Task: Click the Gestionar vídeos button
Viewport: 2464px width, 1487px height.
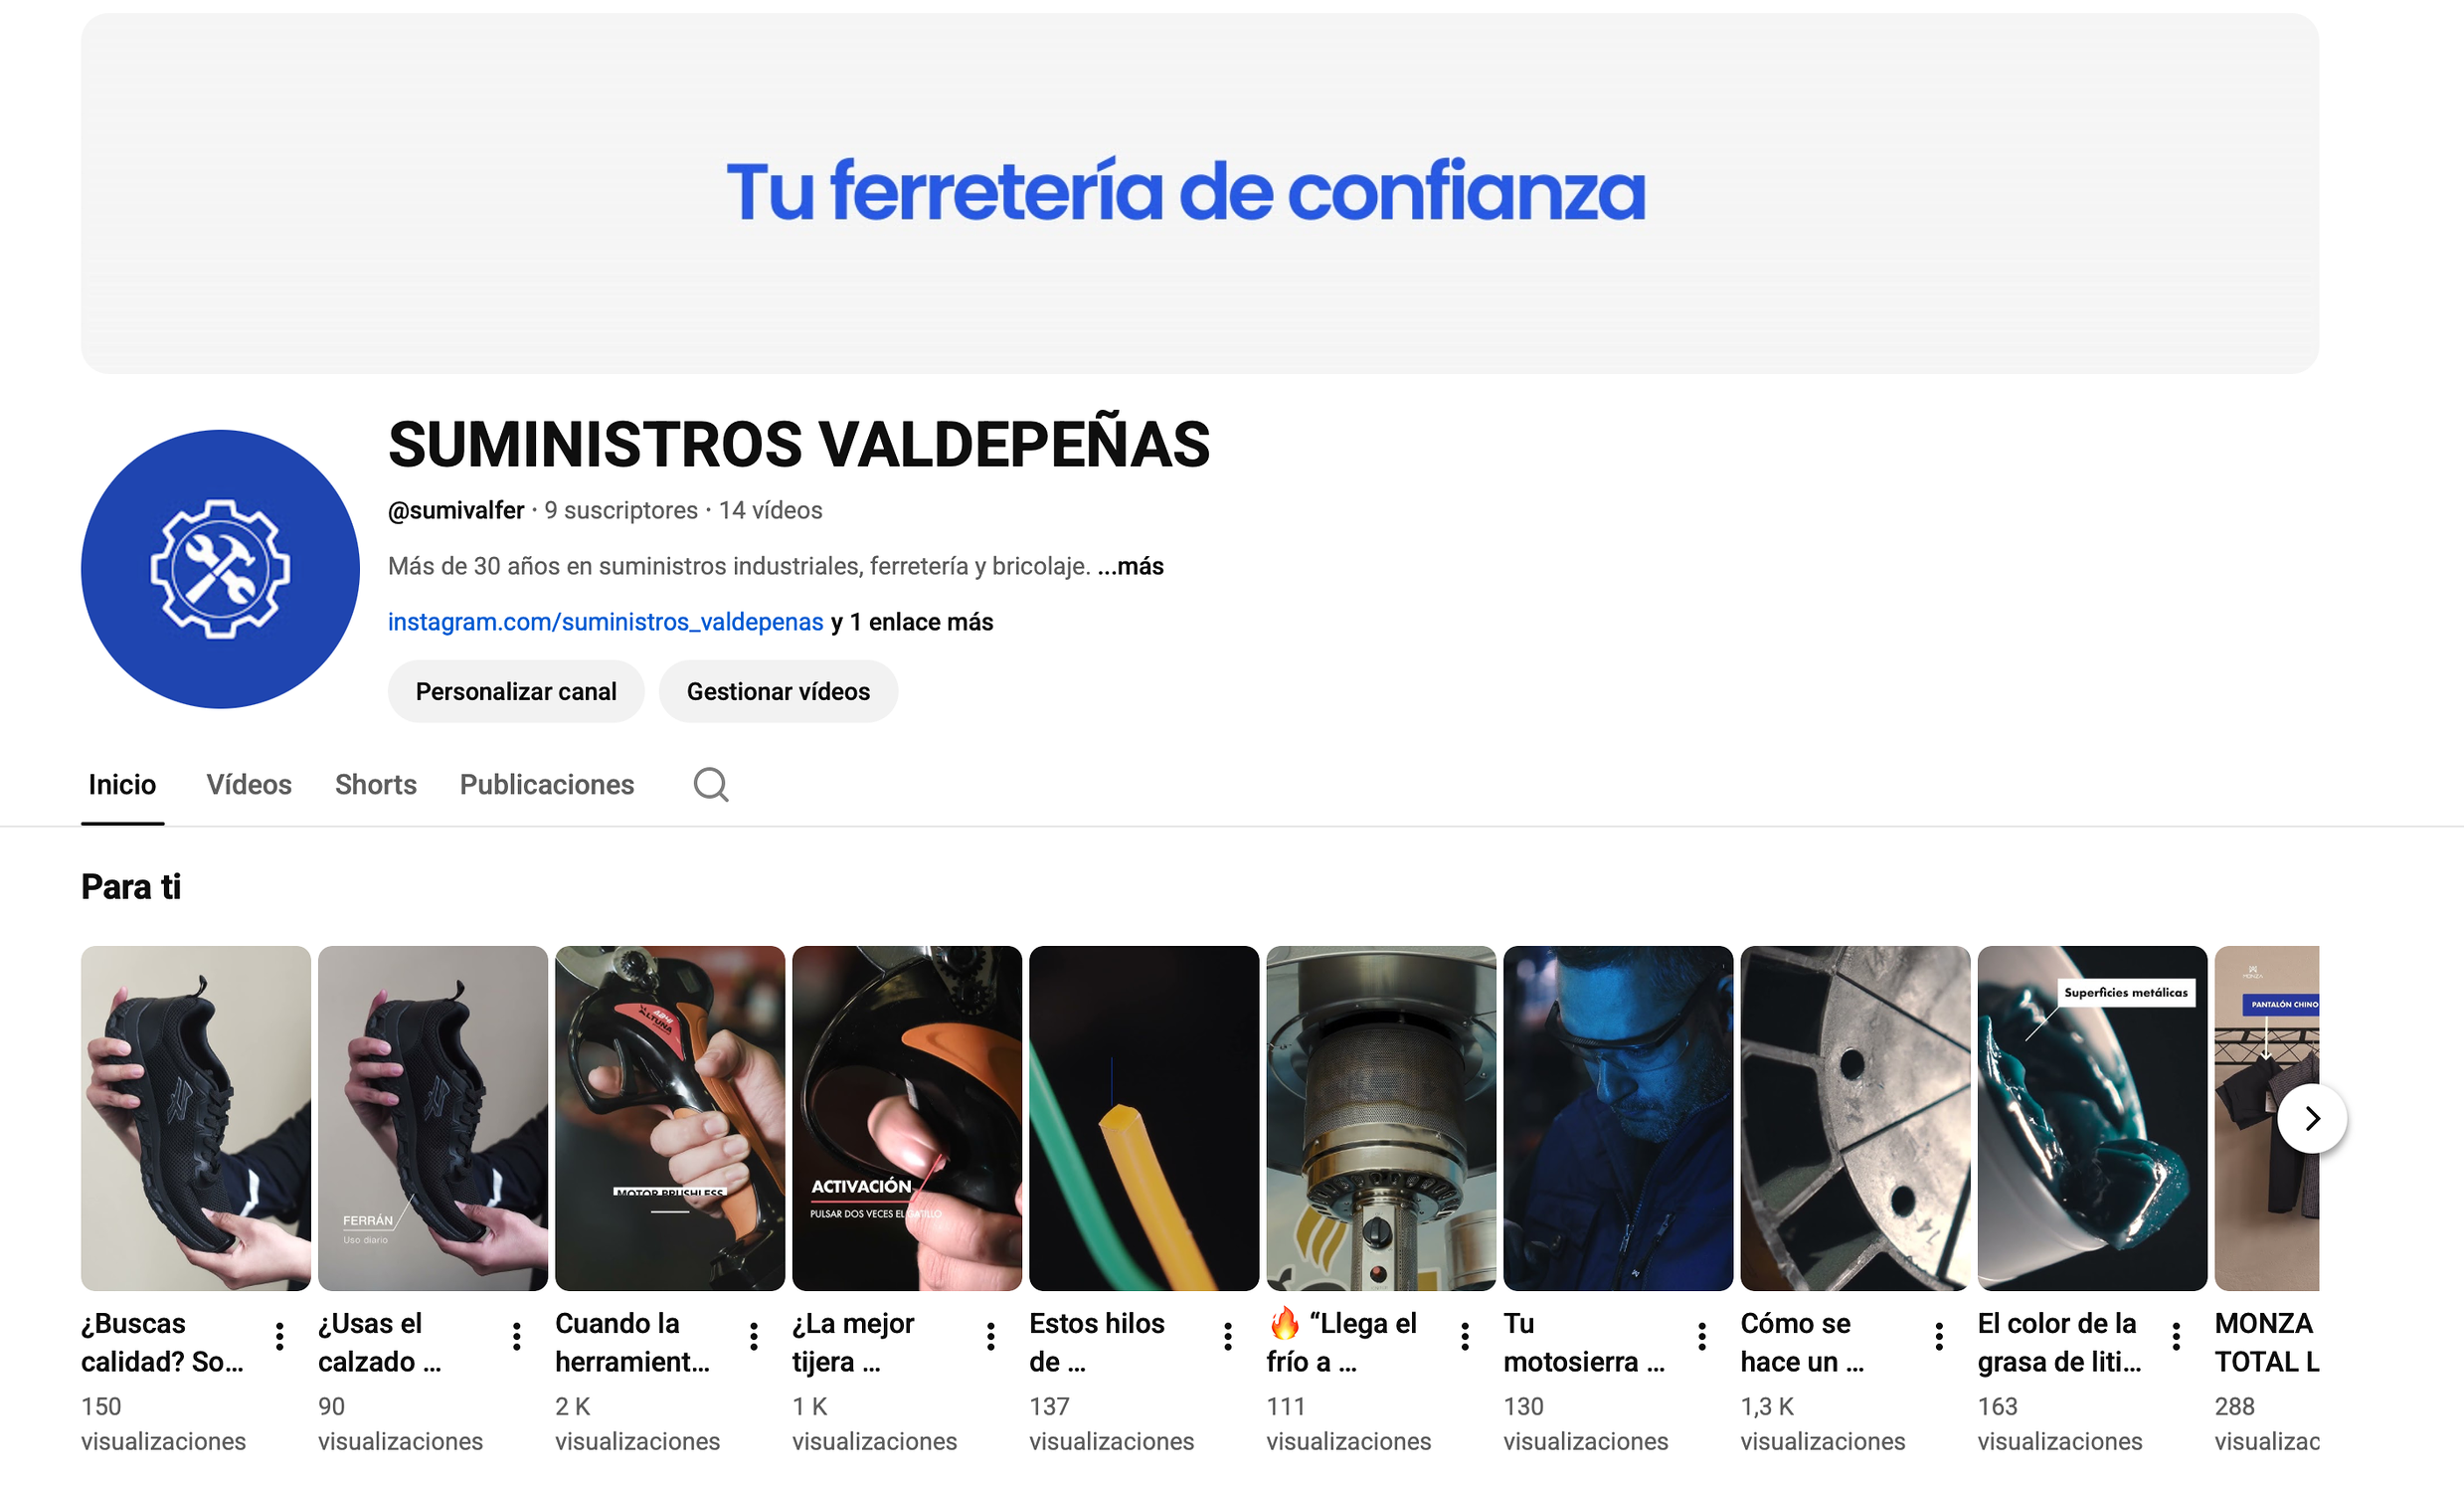Action: point(778,691)
